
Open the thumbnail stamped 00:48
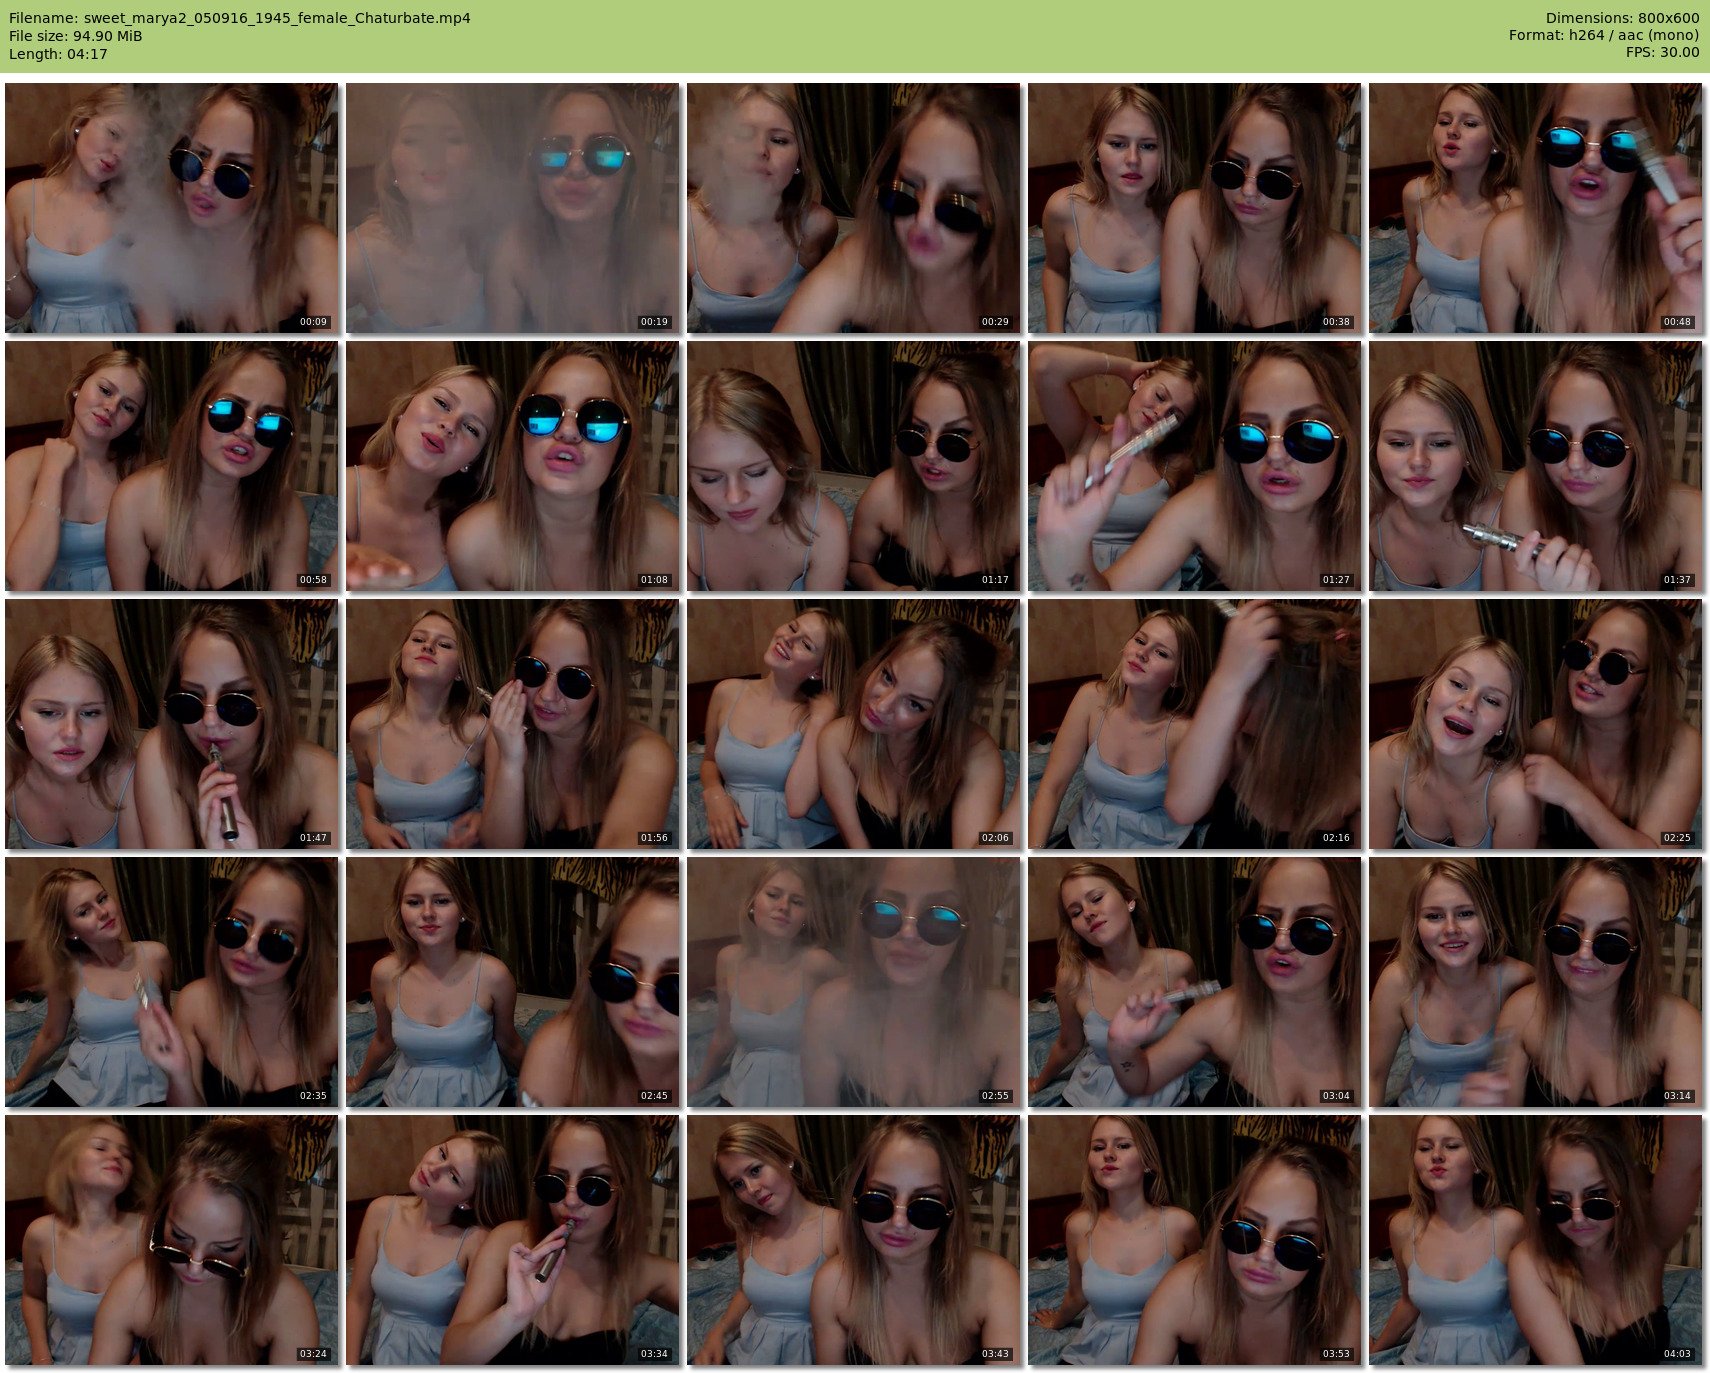pos(1535,208)
